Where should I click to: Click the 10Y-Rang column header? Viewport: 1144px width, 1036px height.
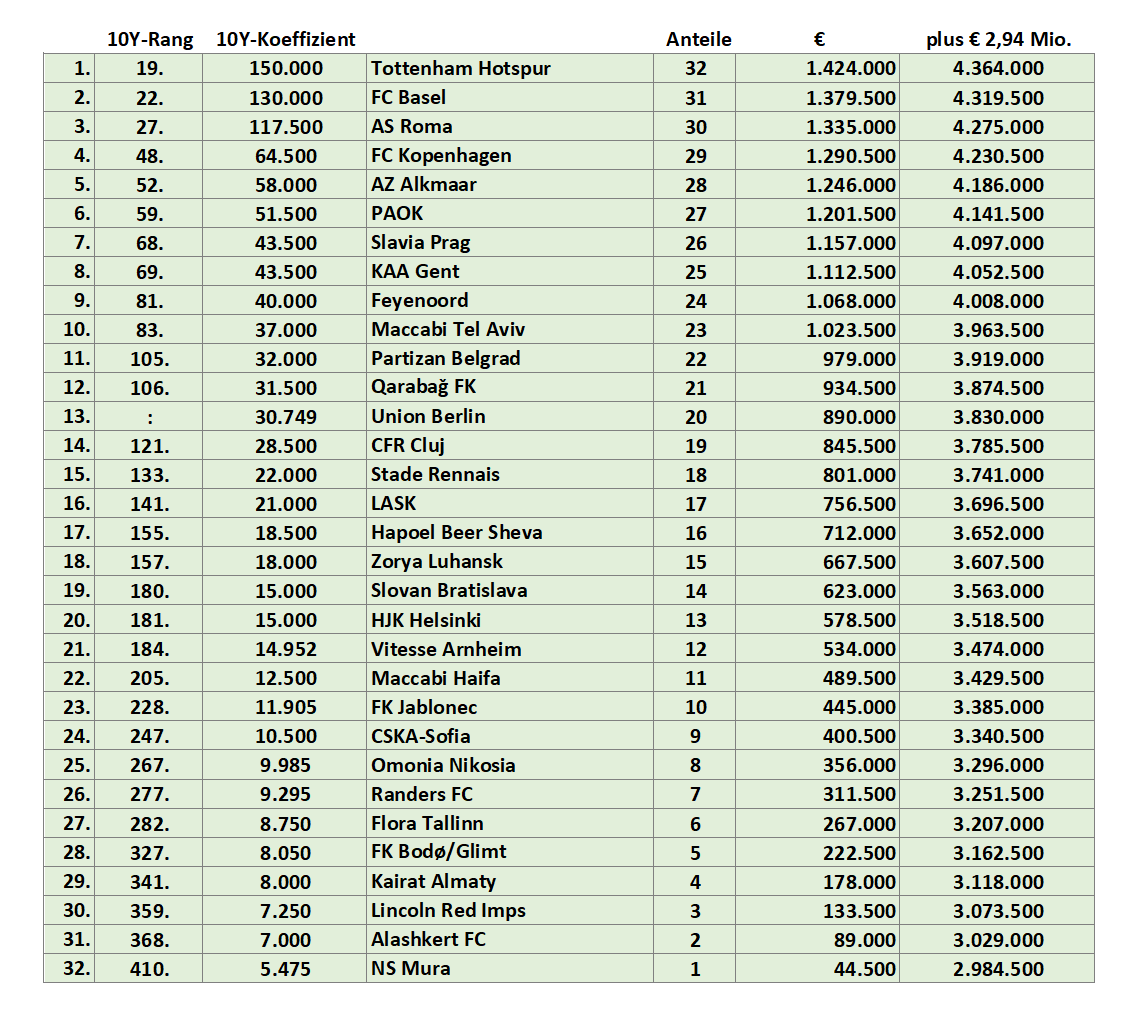click(150, 39)
